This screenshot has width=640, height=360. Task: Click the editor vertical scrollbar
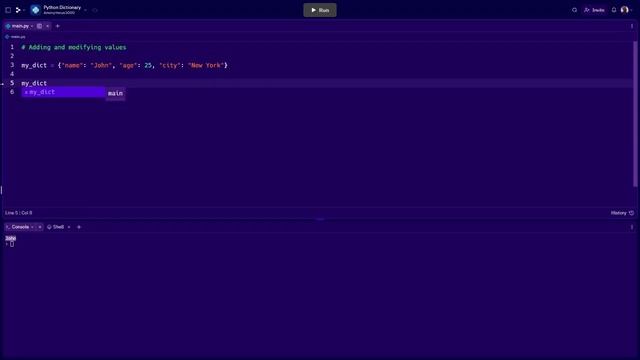click(635, 114)
